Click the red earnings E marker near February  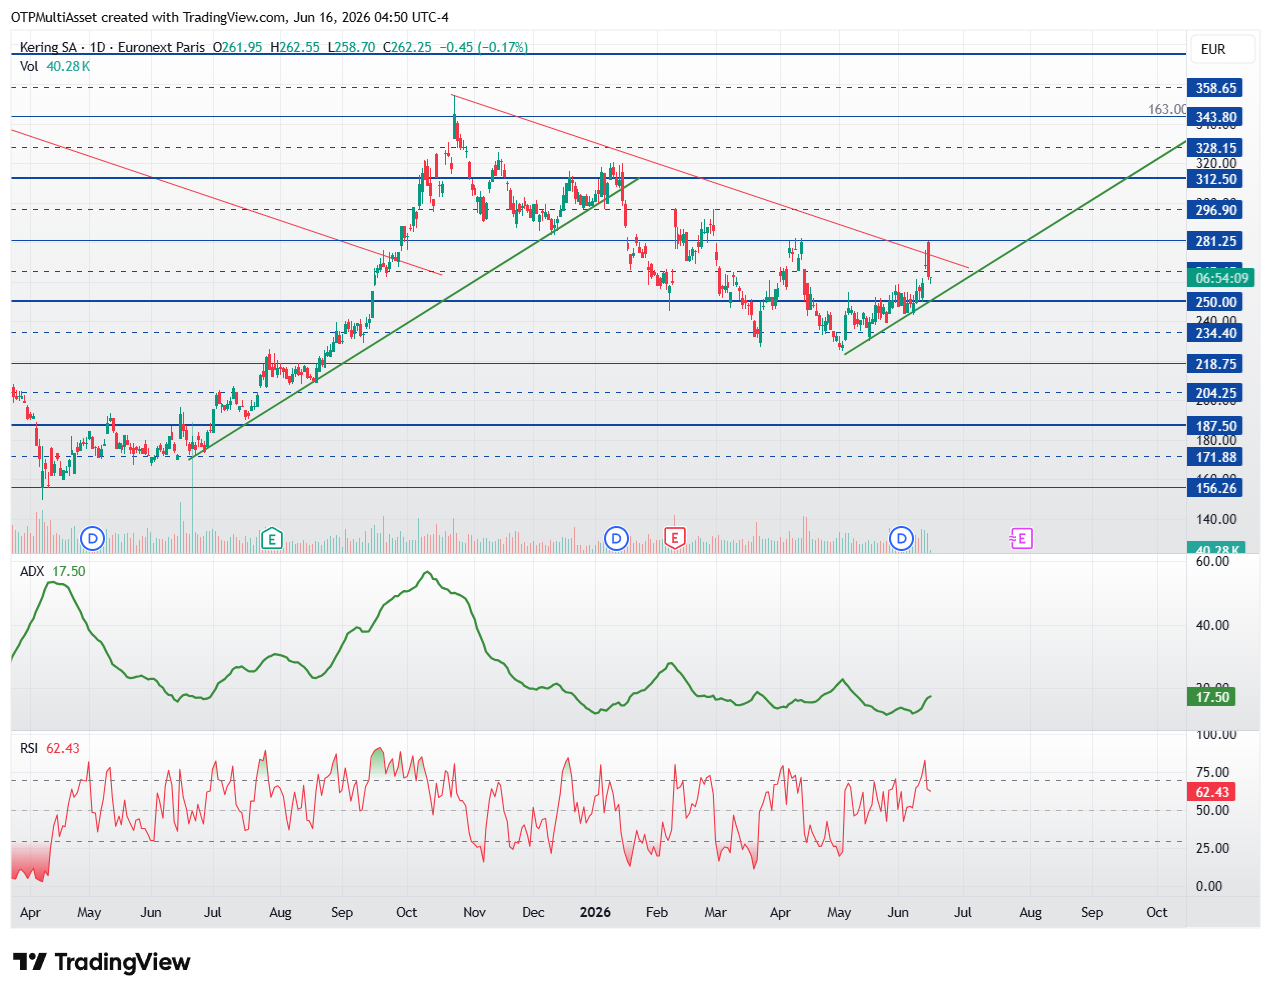coord(675,538)
